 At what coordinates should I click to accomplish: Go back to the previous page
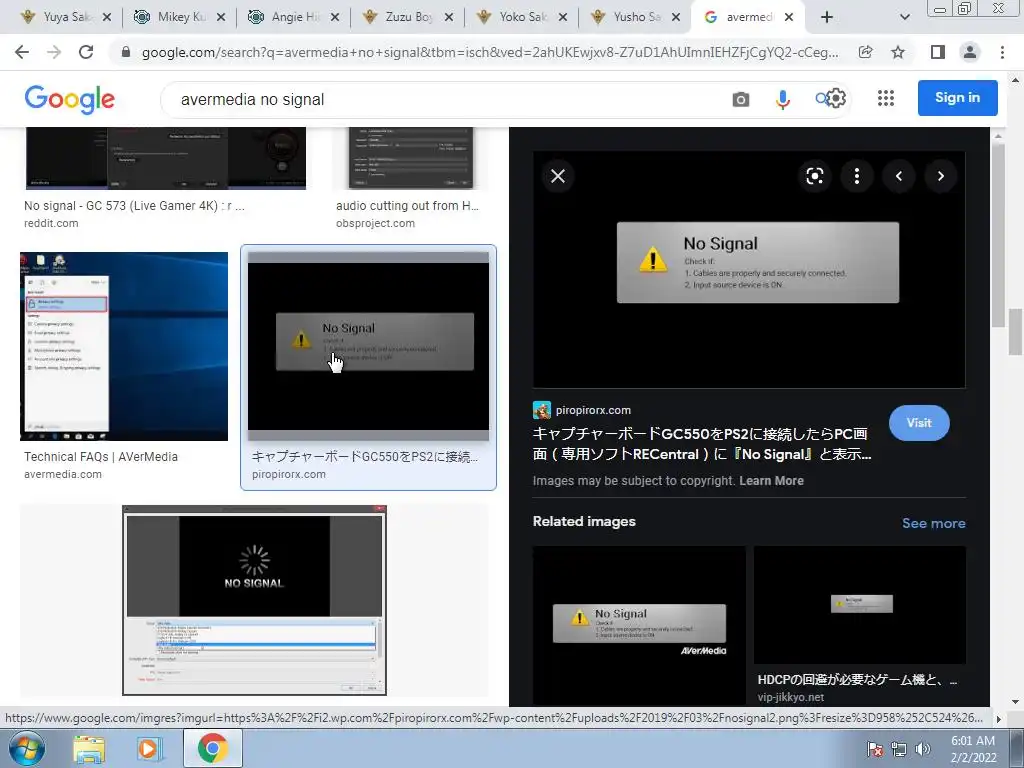(x=22, y=52)
